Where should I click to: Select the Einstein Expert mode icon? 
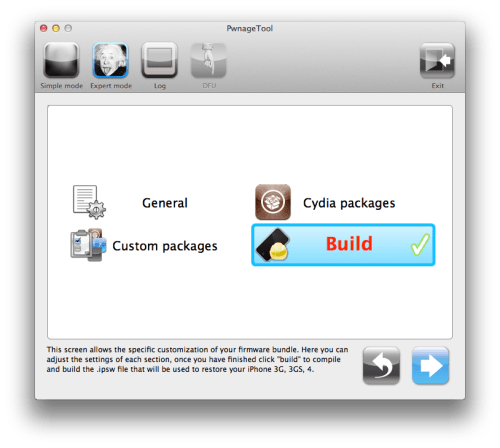(110, 60)
